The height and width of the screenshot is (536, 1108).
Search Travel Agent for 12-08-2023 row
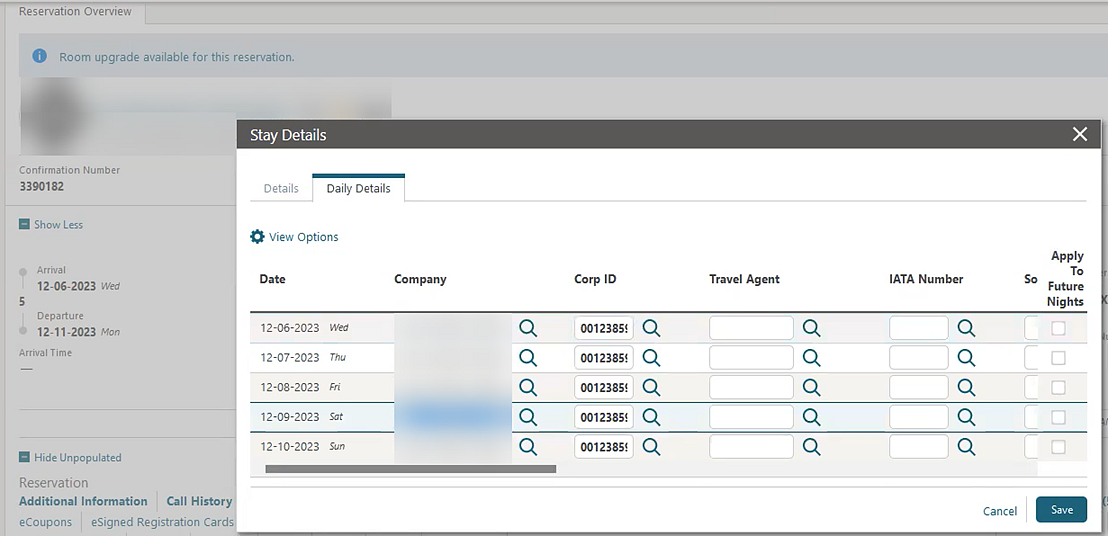coord(811,387)
